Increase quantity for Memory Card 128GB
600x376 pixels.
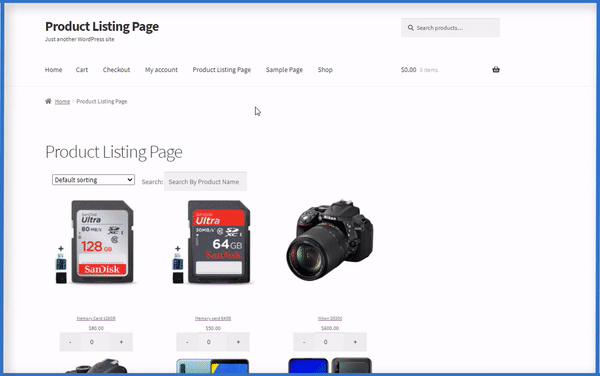click(x=121, y=342)
